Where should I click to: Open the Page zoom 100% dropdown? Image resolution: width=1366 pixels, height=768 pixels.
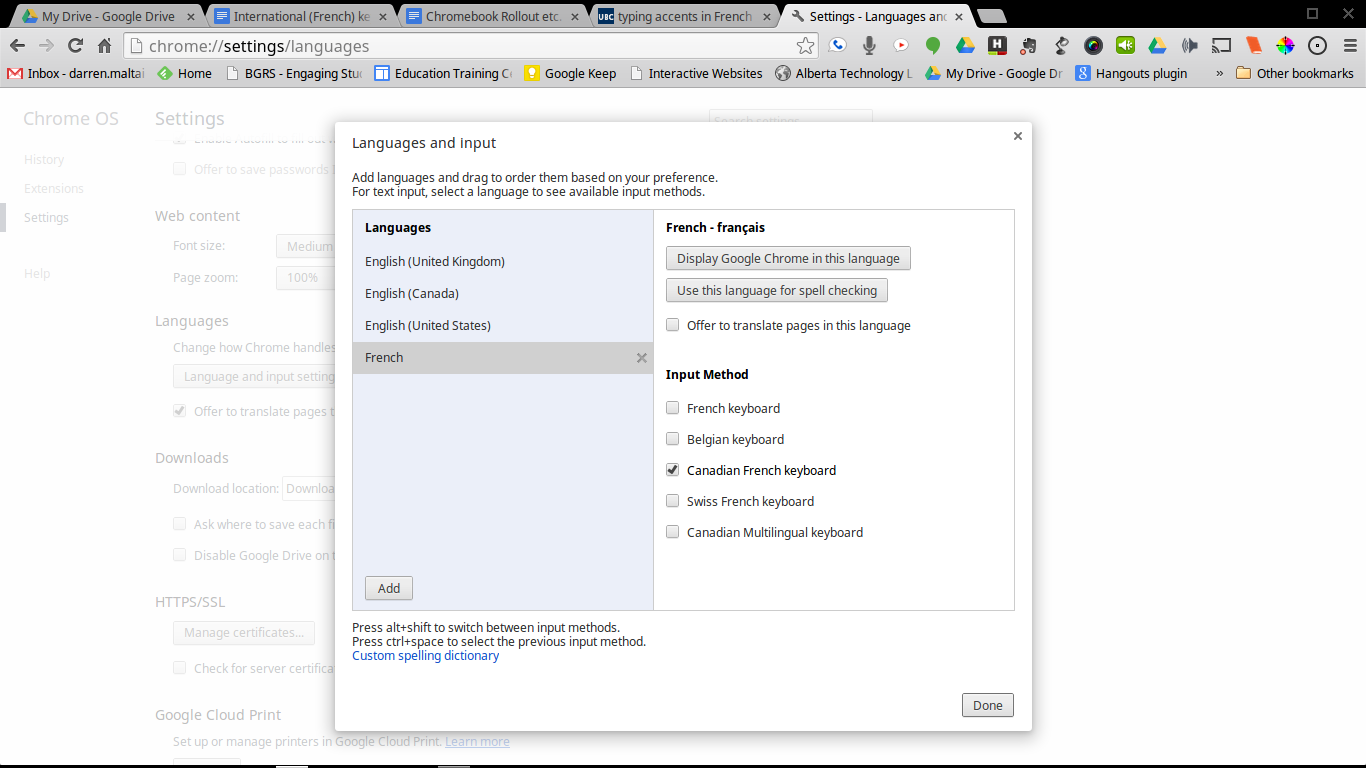click(x=305, y=278)
